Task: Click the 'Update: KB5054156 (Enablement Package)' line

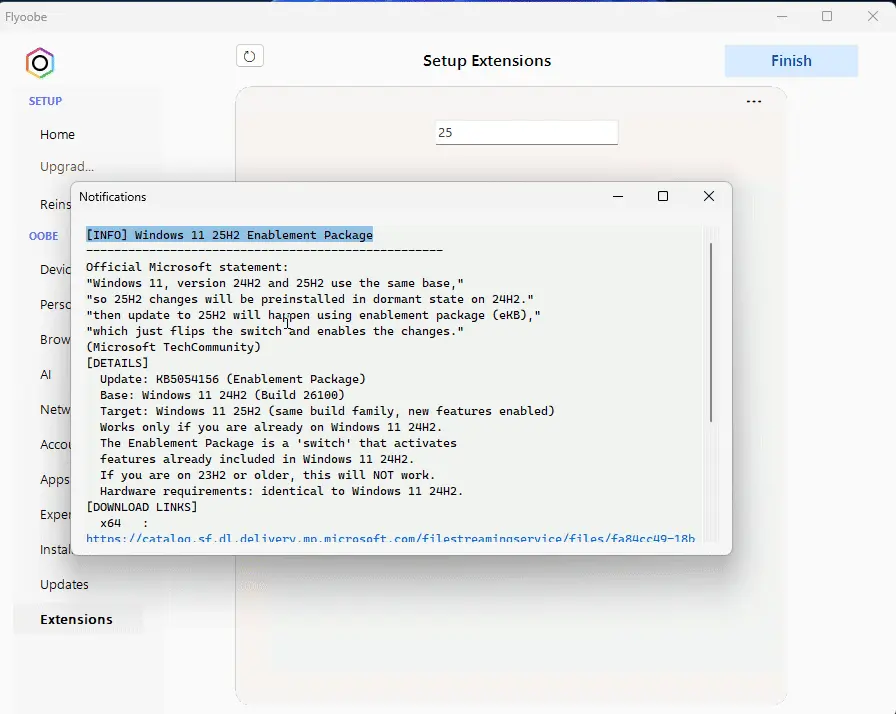Action: 233,379
